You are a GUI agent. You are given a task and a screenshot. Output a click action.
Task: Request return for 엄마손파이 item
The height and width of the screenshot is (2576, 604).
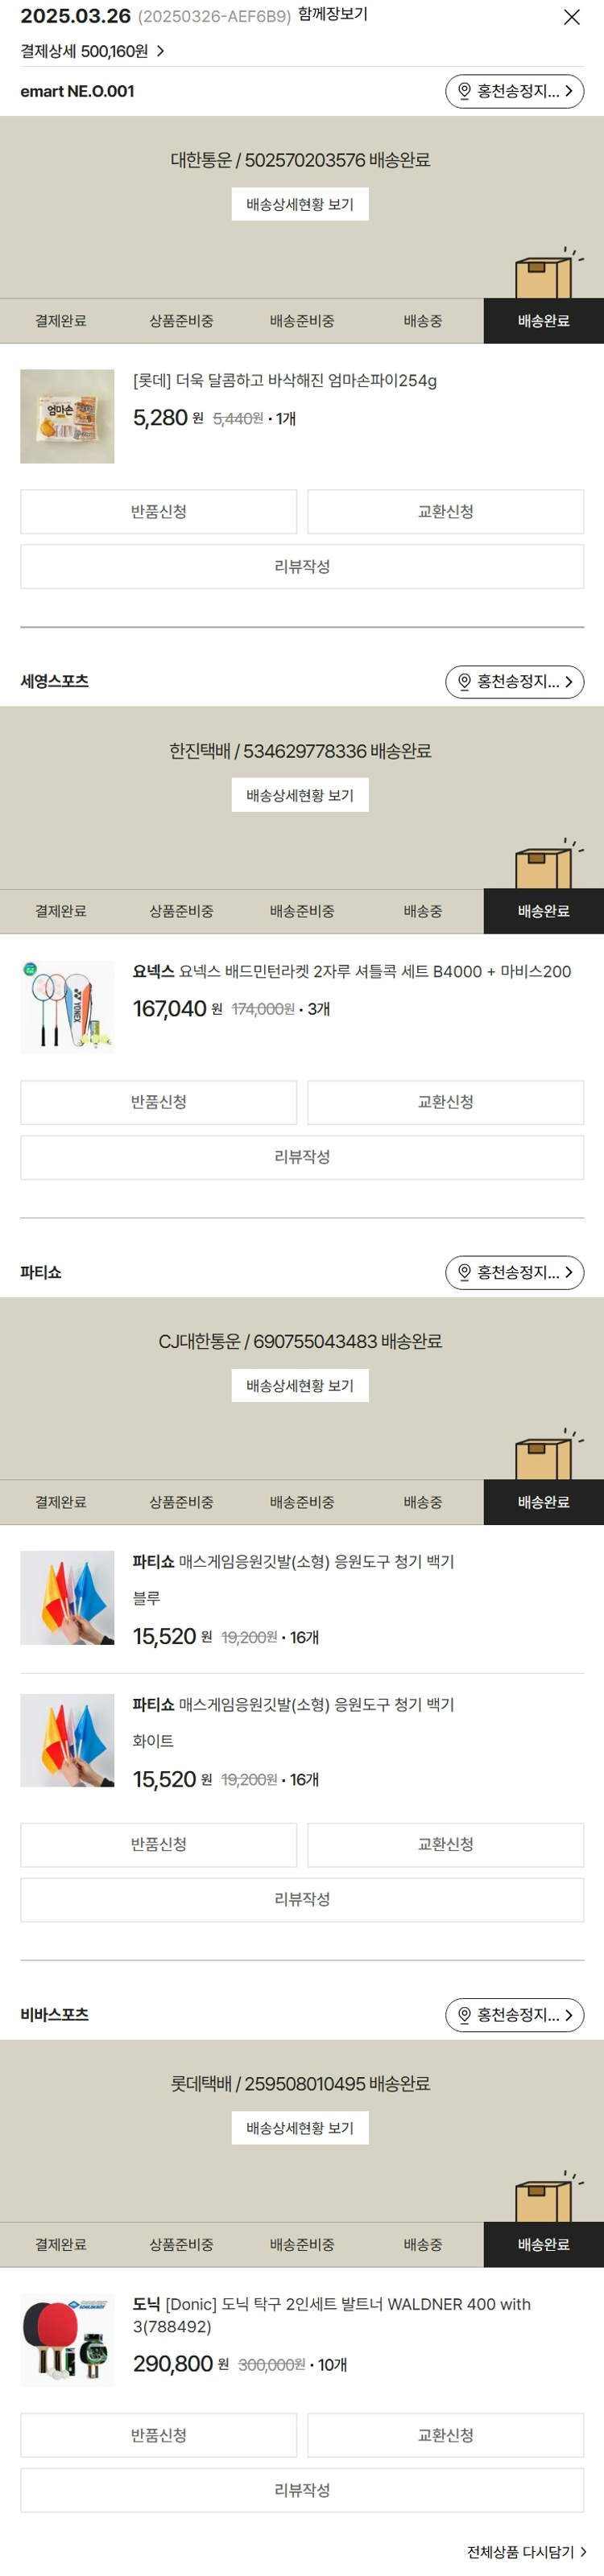click(159, 512)
